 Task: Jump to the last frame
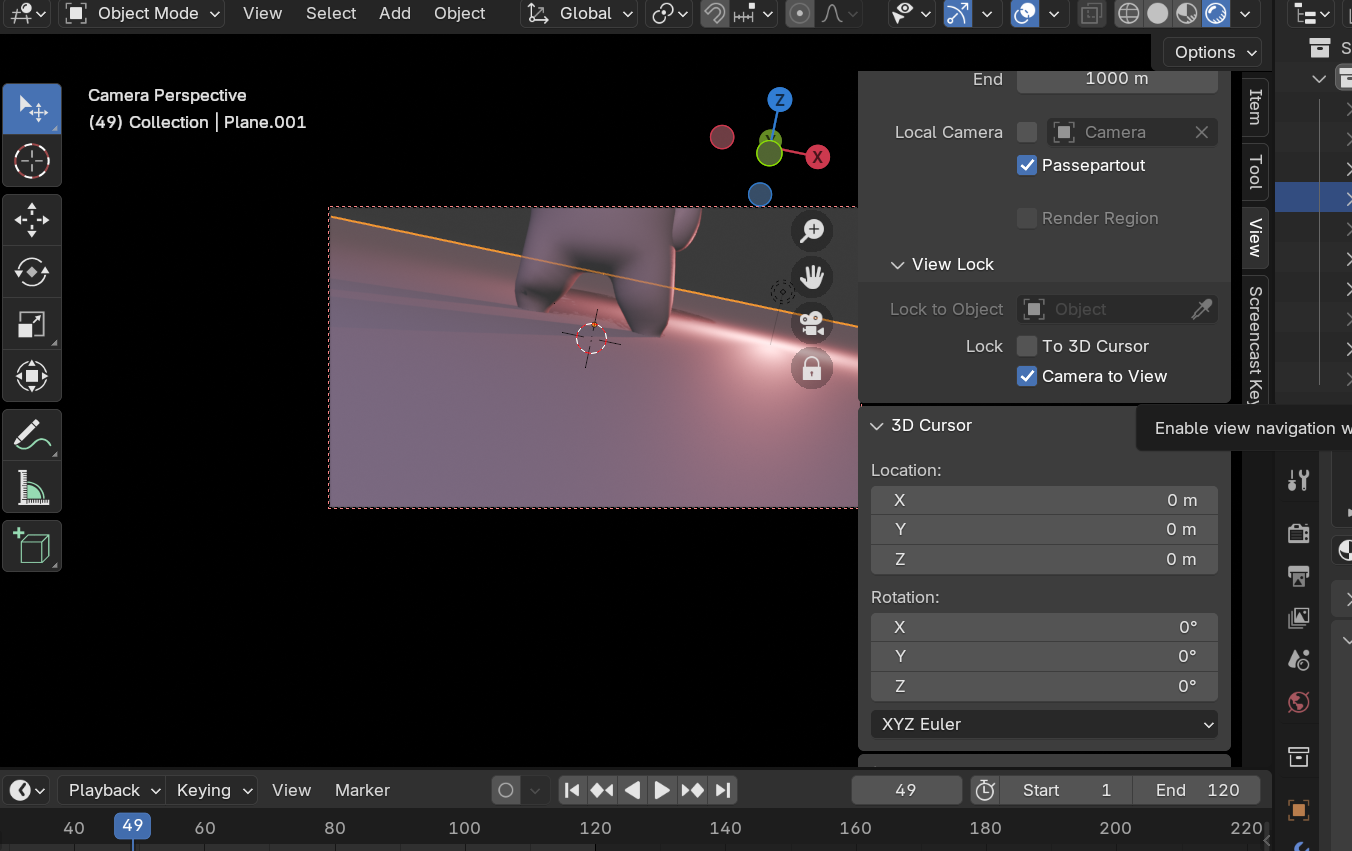point(723,790)
